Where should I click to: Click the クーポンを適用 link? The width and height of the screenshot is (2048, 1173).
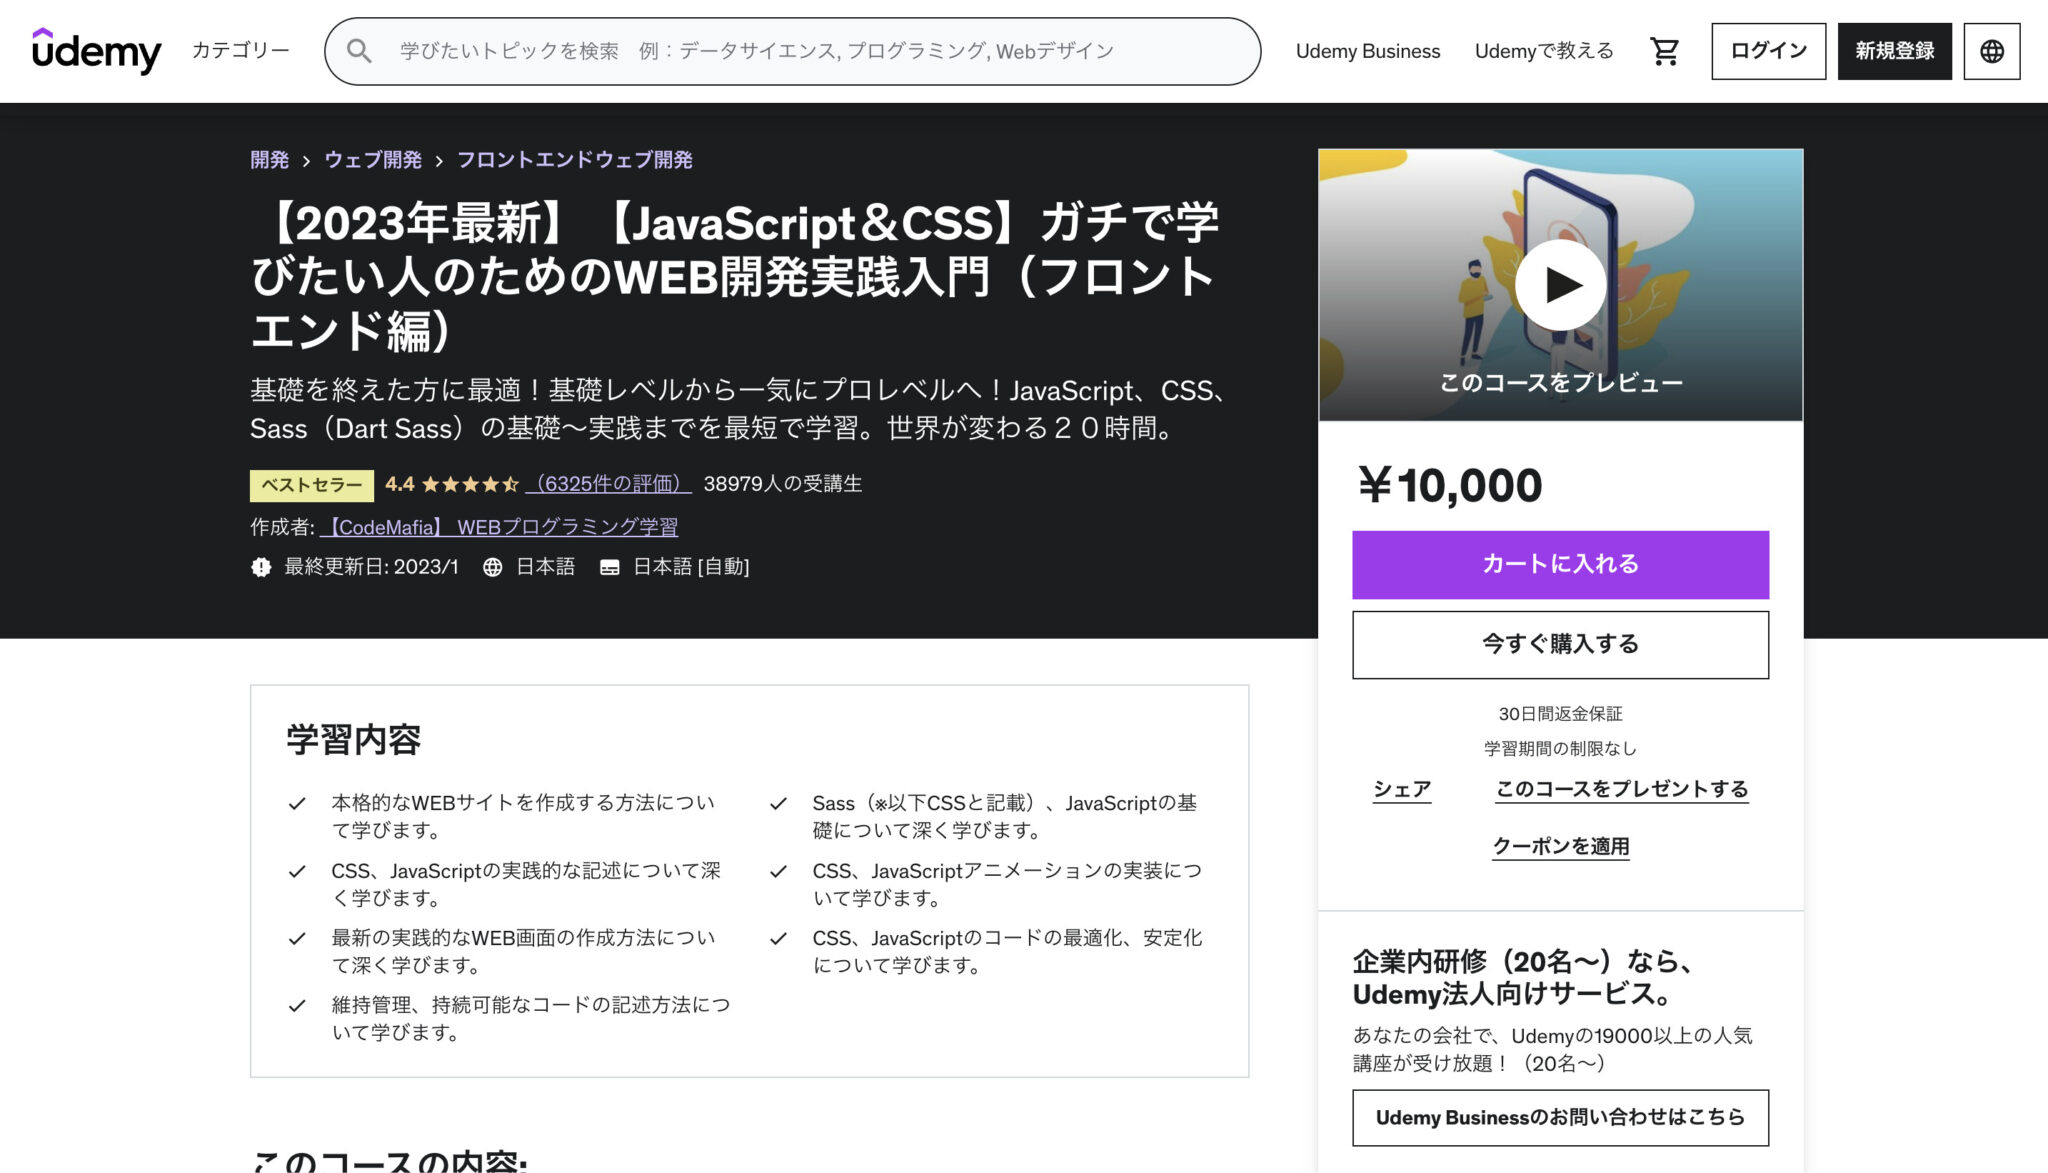pyautogui.click(x=1559, y=846)
